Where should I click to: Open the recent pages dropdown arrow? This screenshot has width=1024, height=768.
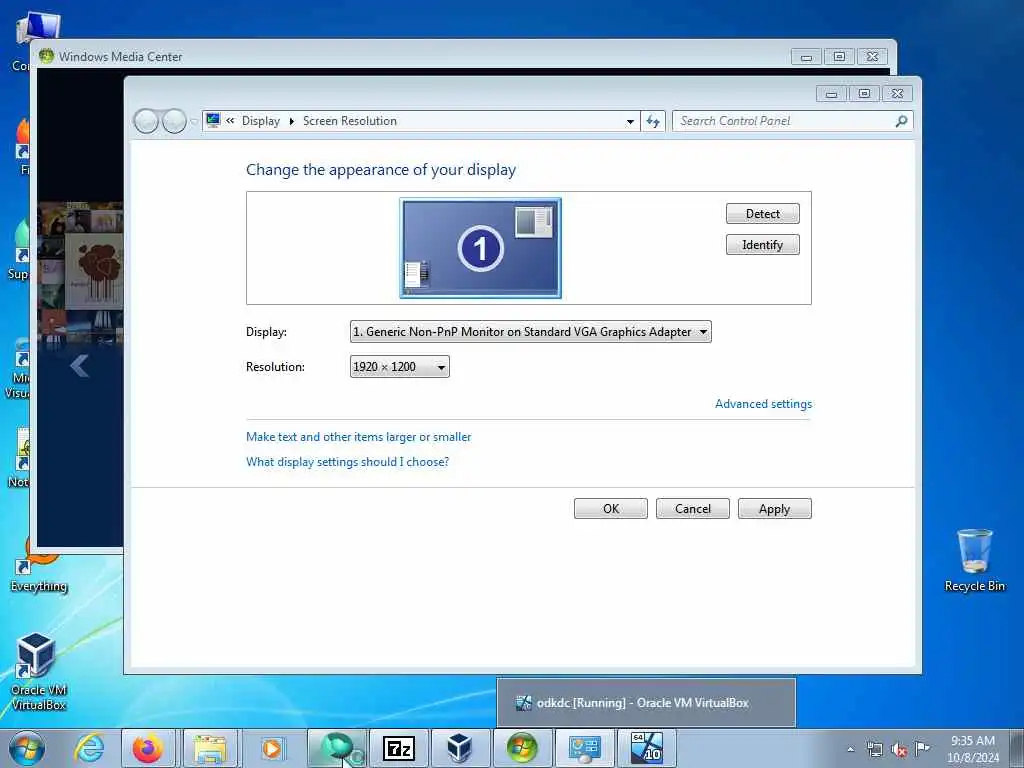click(x=193, y=121)
